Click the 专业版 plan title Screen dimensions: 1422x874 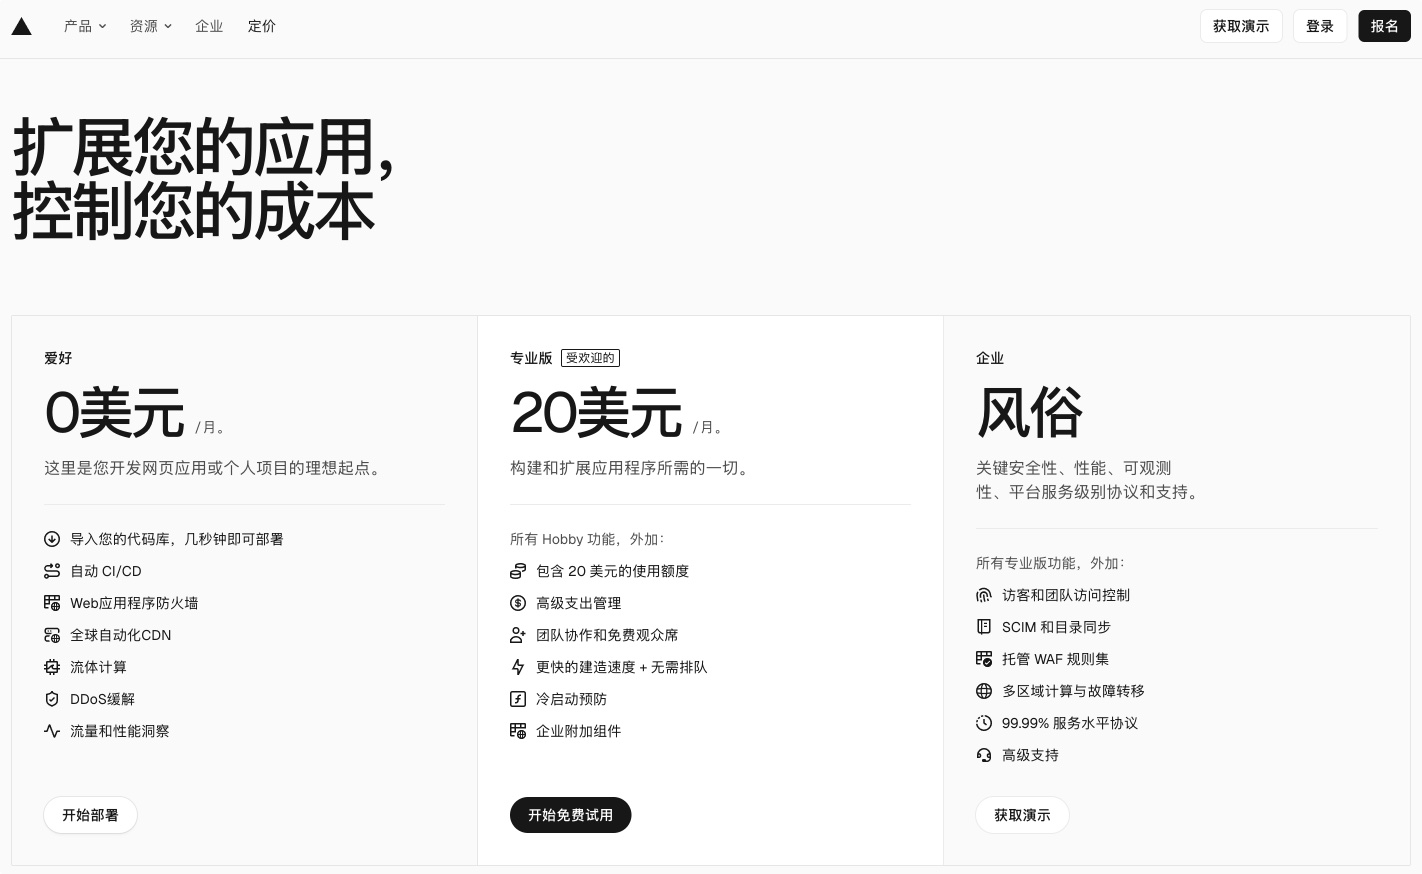[x=531, y=358]
